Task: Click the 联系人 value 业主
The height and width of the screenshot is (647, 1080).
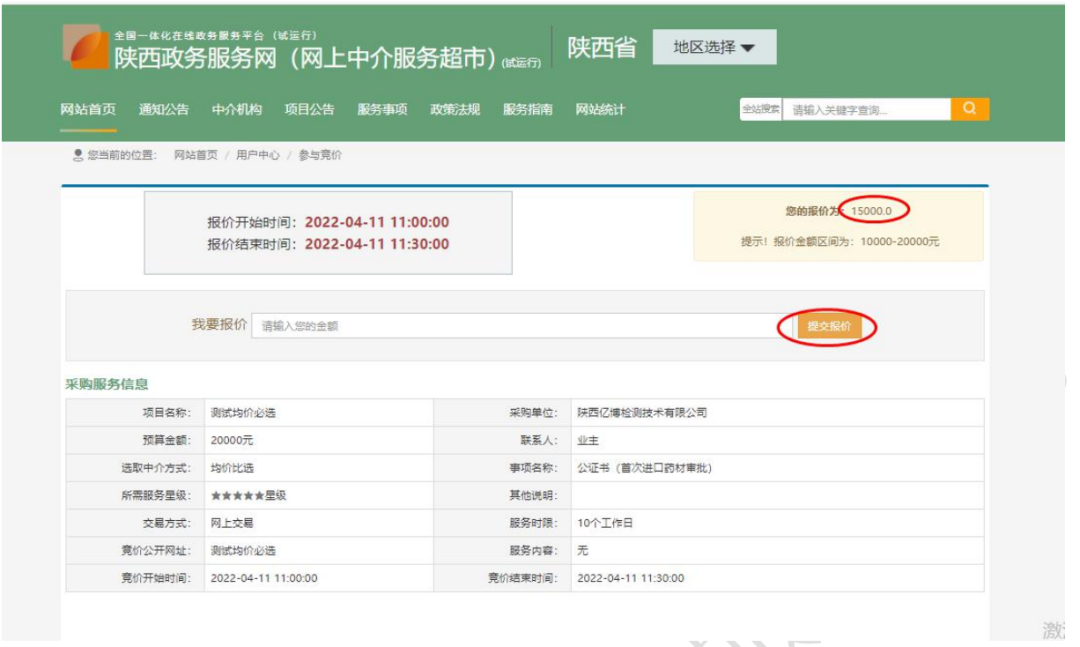Action: pos(588,440)
